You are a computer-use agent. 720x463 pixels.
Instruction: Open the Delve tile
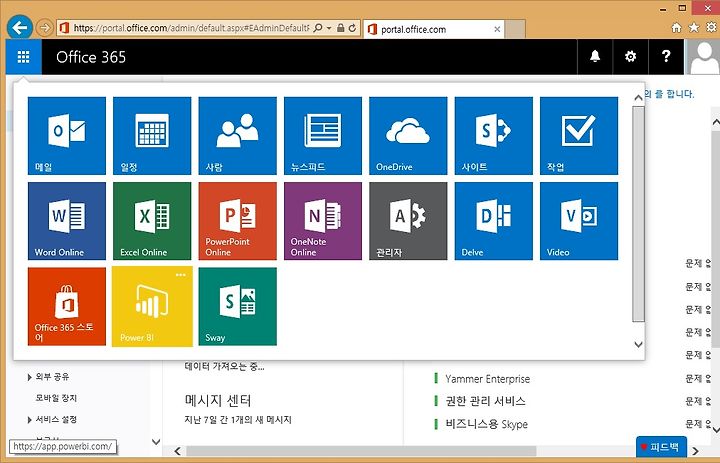[x=494, y=221]
